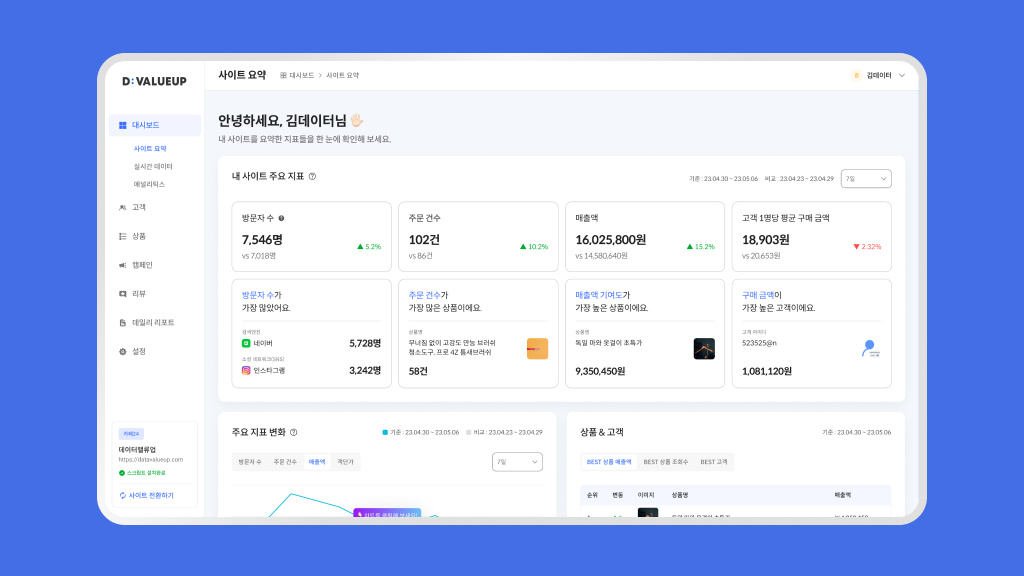Click the 102건 order count value
The height and width of the screenshot is (576, 1024).
(x=424, y=240)
